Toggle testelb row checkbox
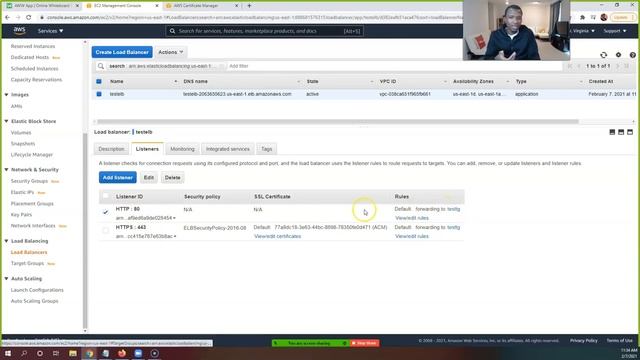Image resolution: width=640 pixels, height=360 pixels. click(x=99, y=94)
